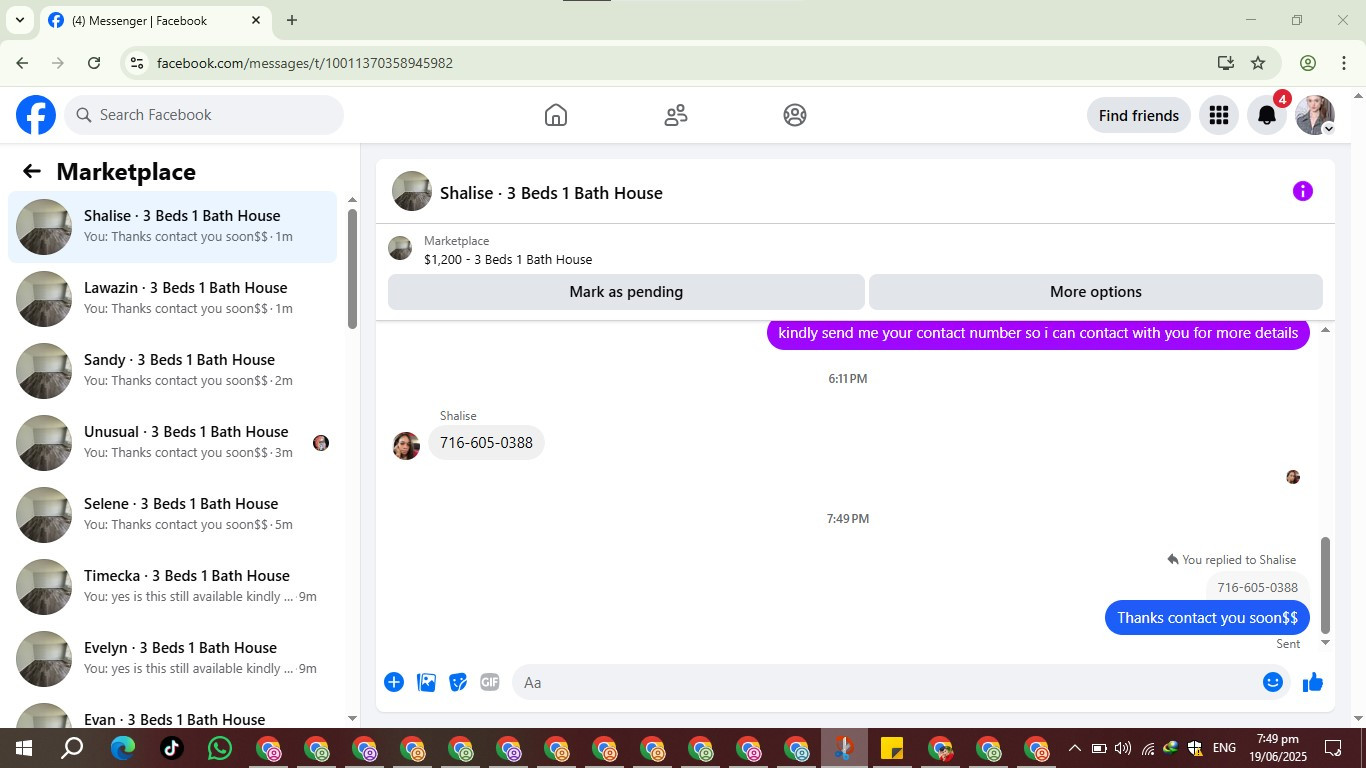This screenshot has height=768, width=1366.
Task: Open the Chrome tab search dropdown
Action: click(x=19, y=20)
